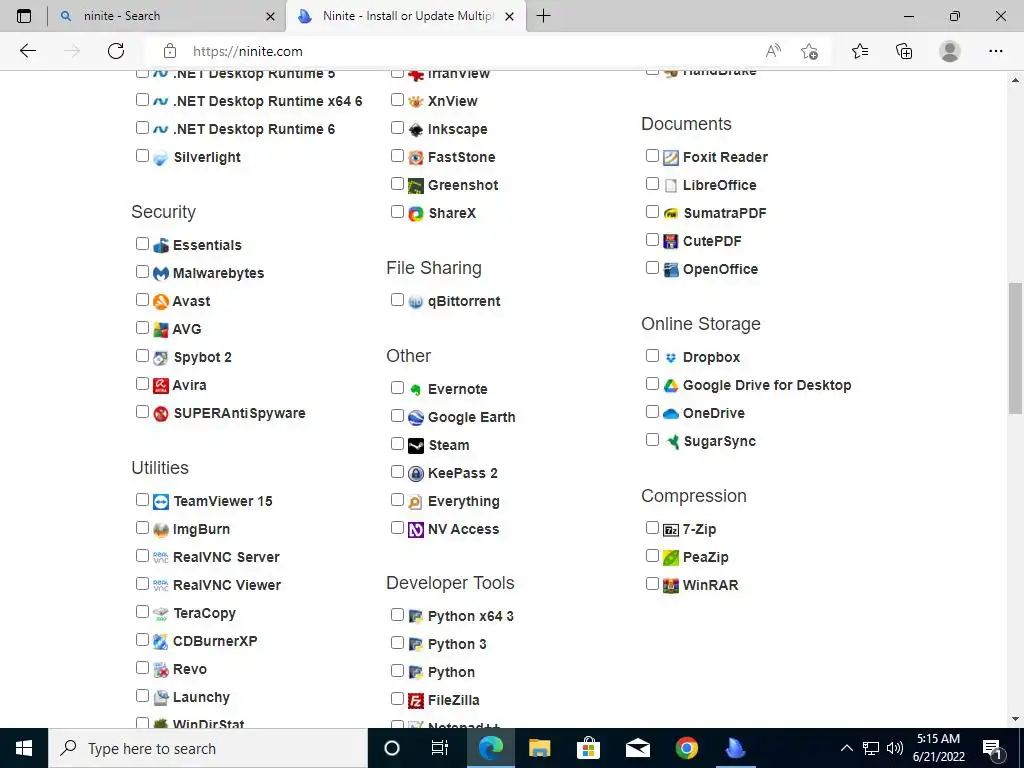
Task: Check the Essentials checkbox
Action: [x=142, y=244]
